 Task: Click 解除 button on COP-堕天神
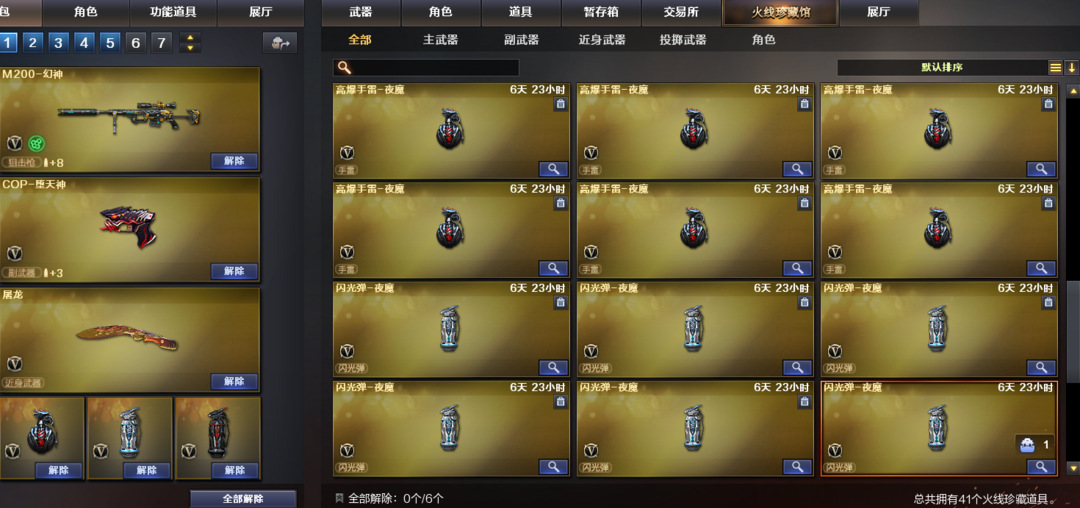234,271
